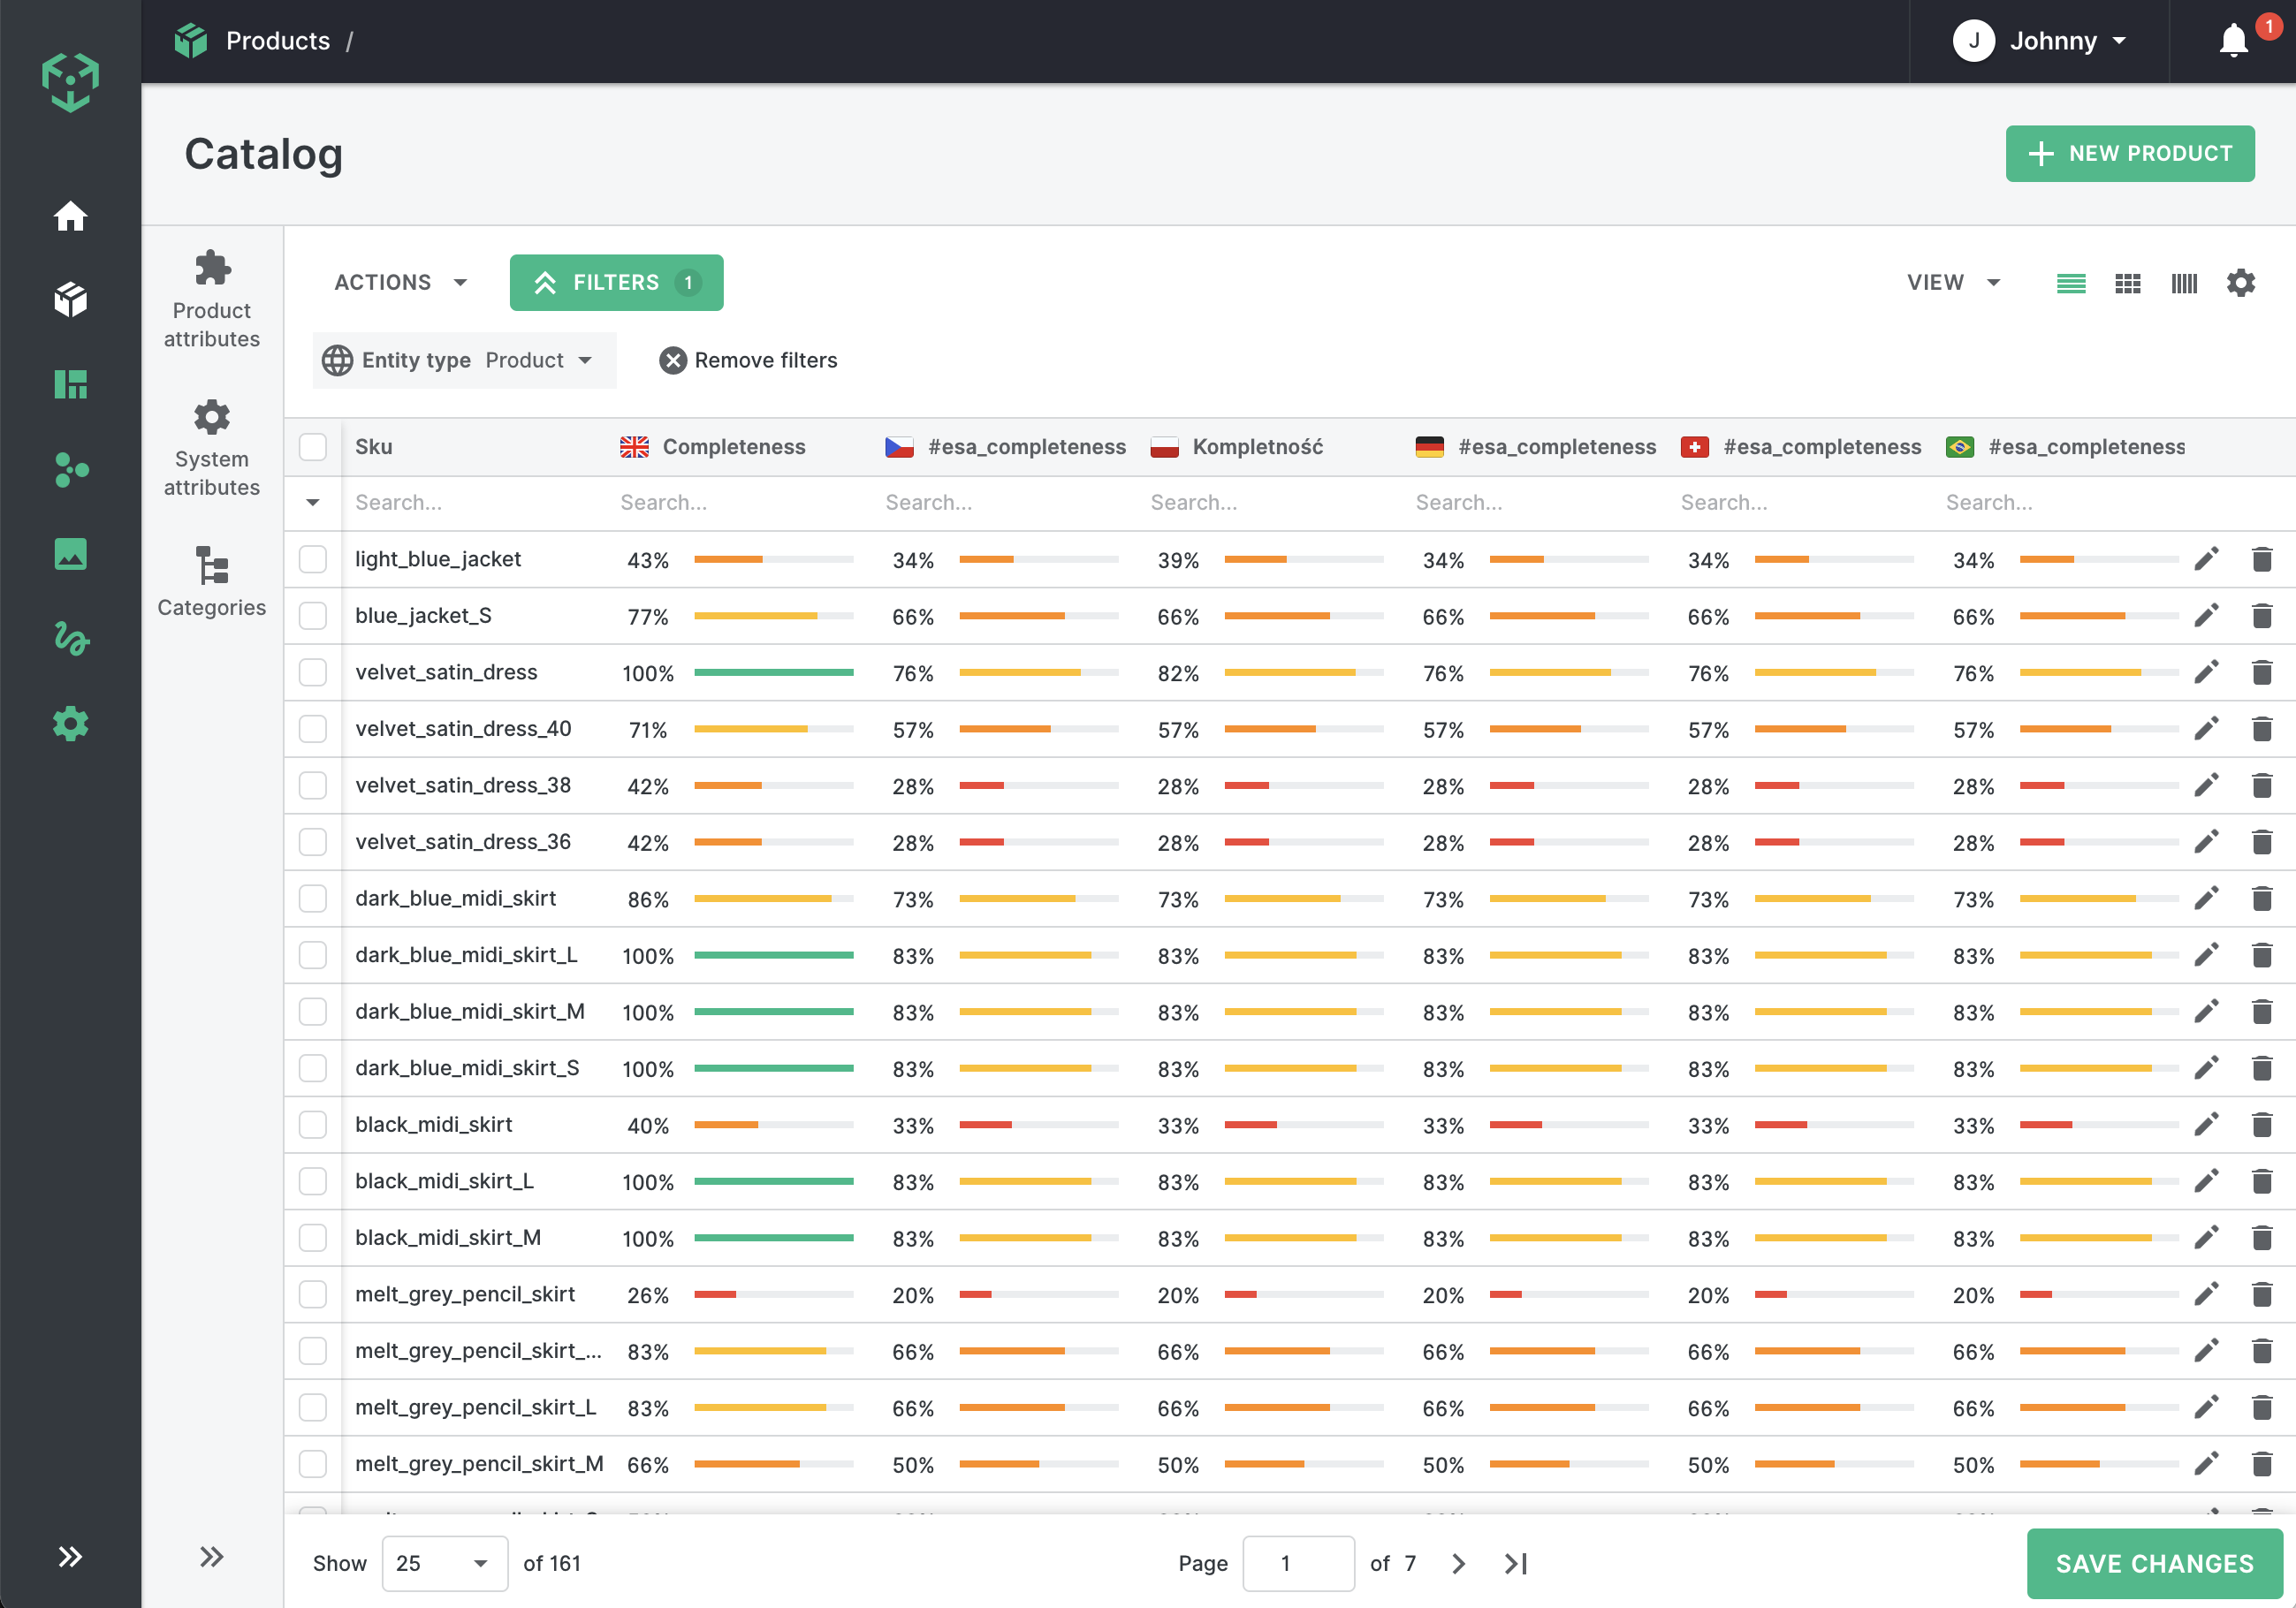Switch to grid view icon
Viewport: 2296px width, 1608px height.
[2127, 283]
